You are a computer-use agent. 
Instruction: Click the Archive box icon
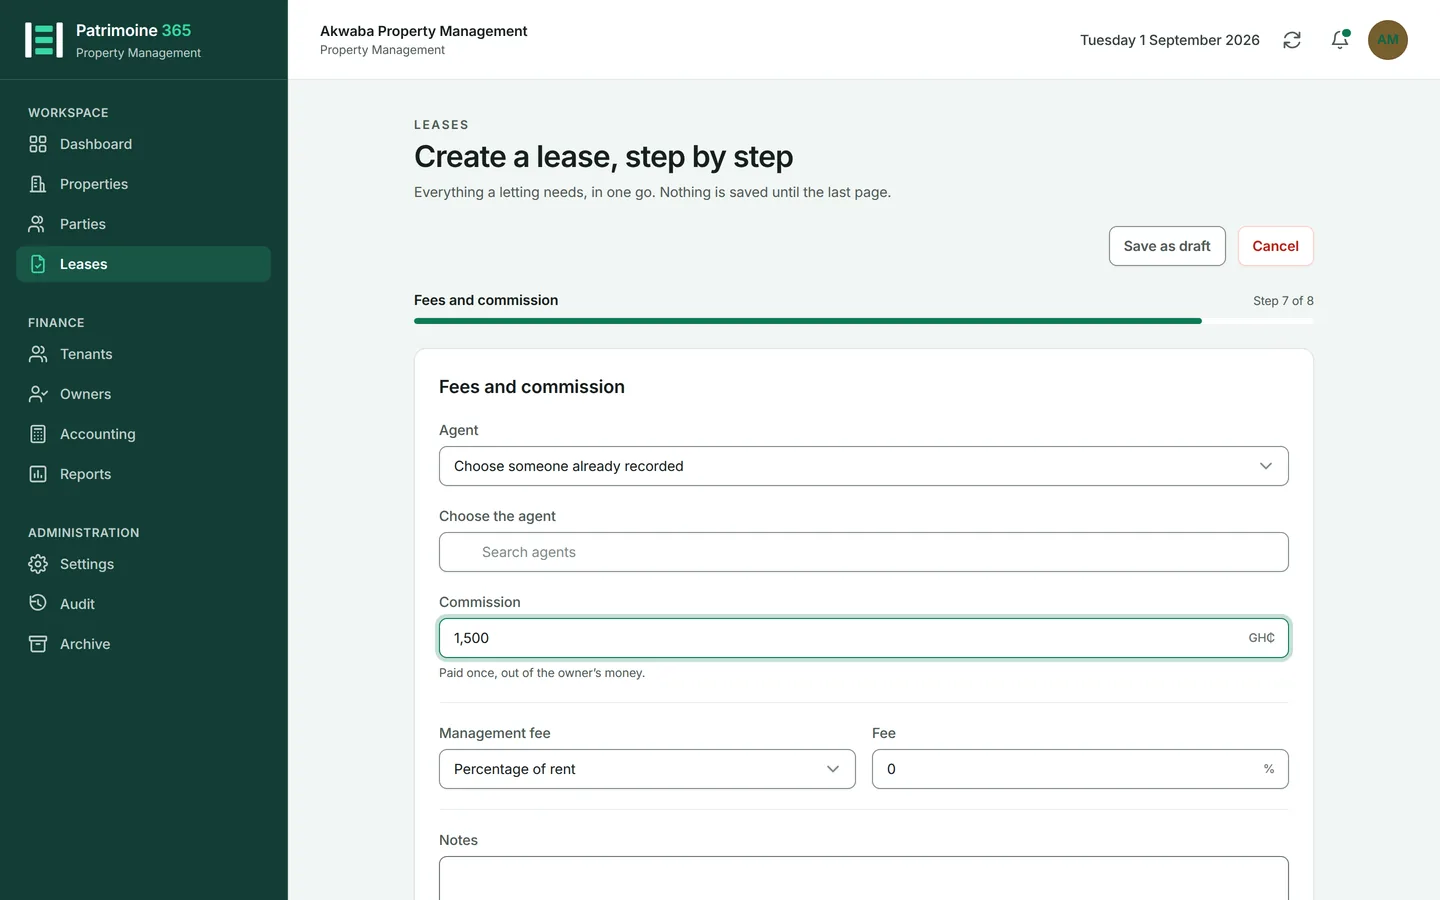tap(38, 644)
